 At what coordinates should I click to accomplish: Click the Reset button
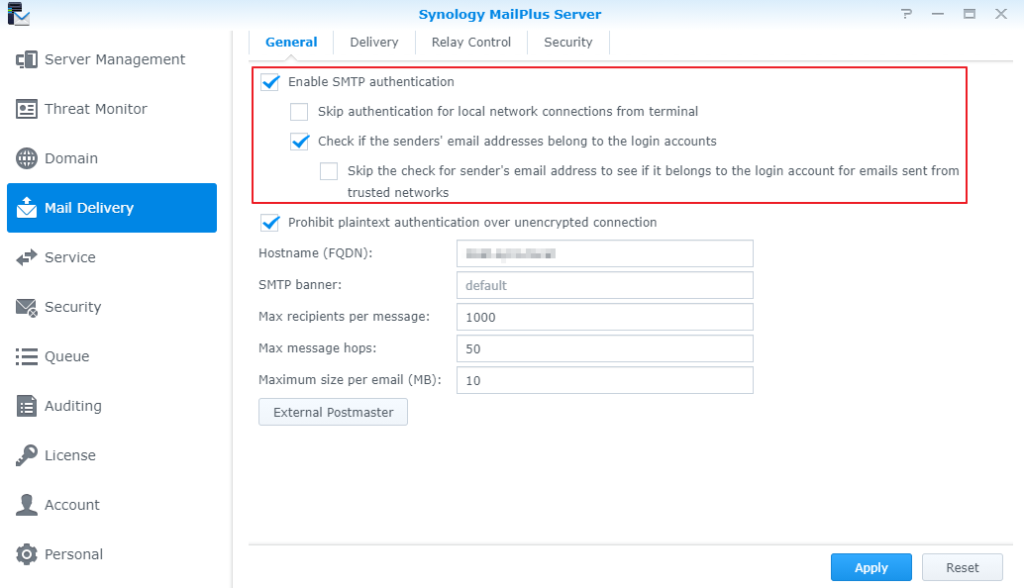coord(963,568)
